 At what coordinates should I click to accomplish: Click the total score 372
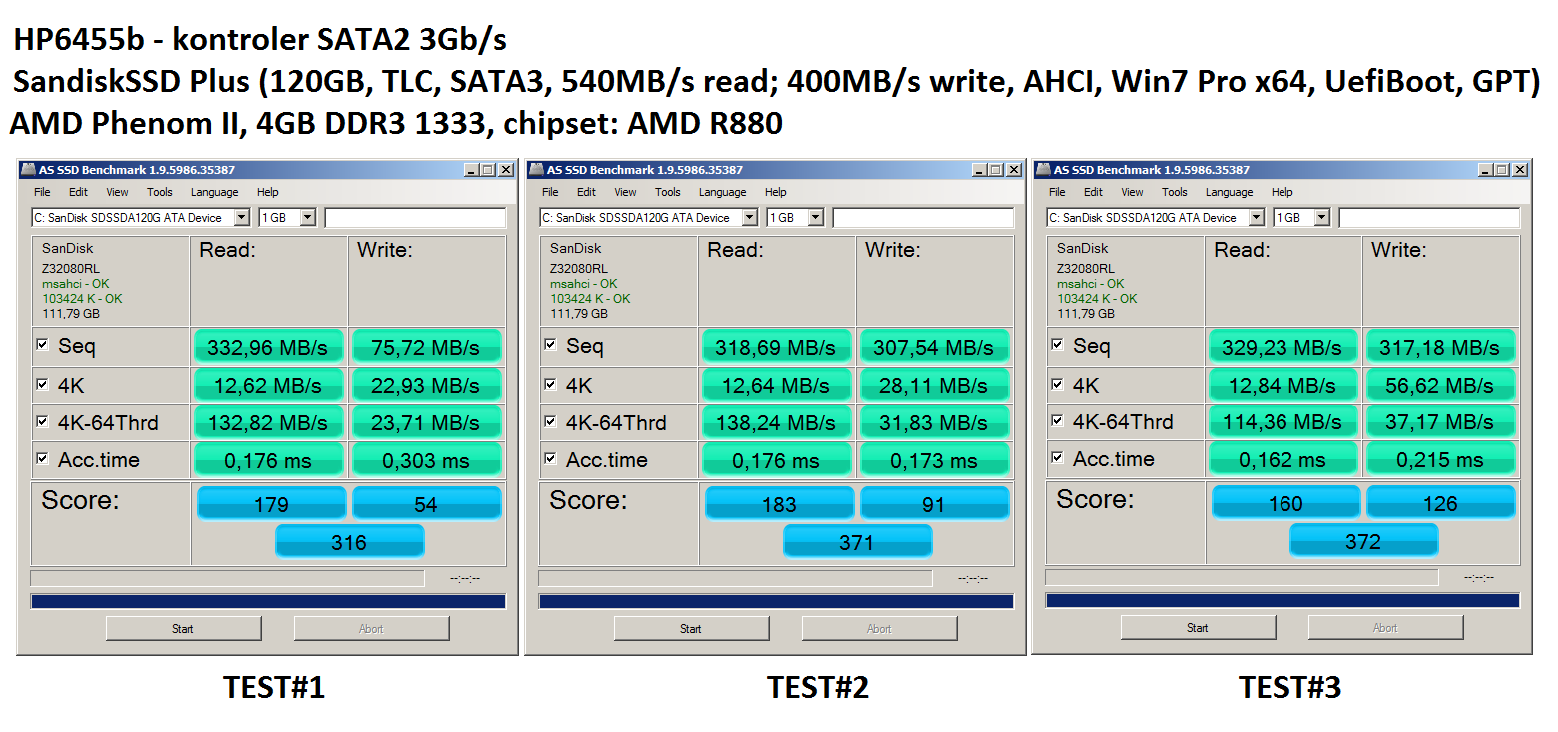click(1363, 541)
